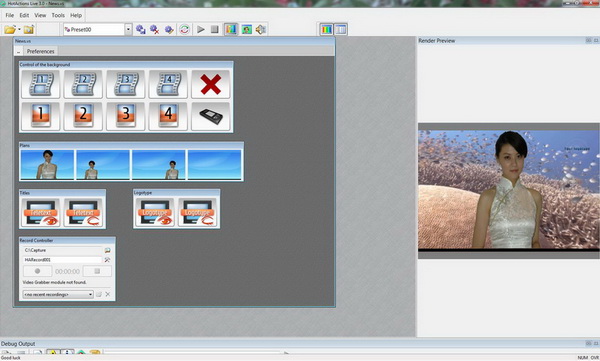Show the Teletext title with the eye
The height and width of the screenshot is (361, 600).
click(x=41, y=212)
